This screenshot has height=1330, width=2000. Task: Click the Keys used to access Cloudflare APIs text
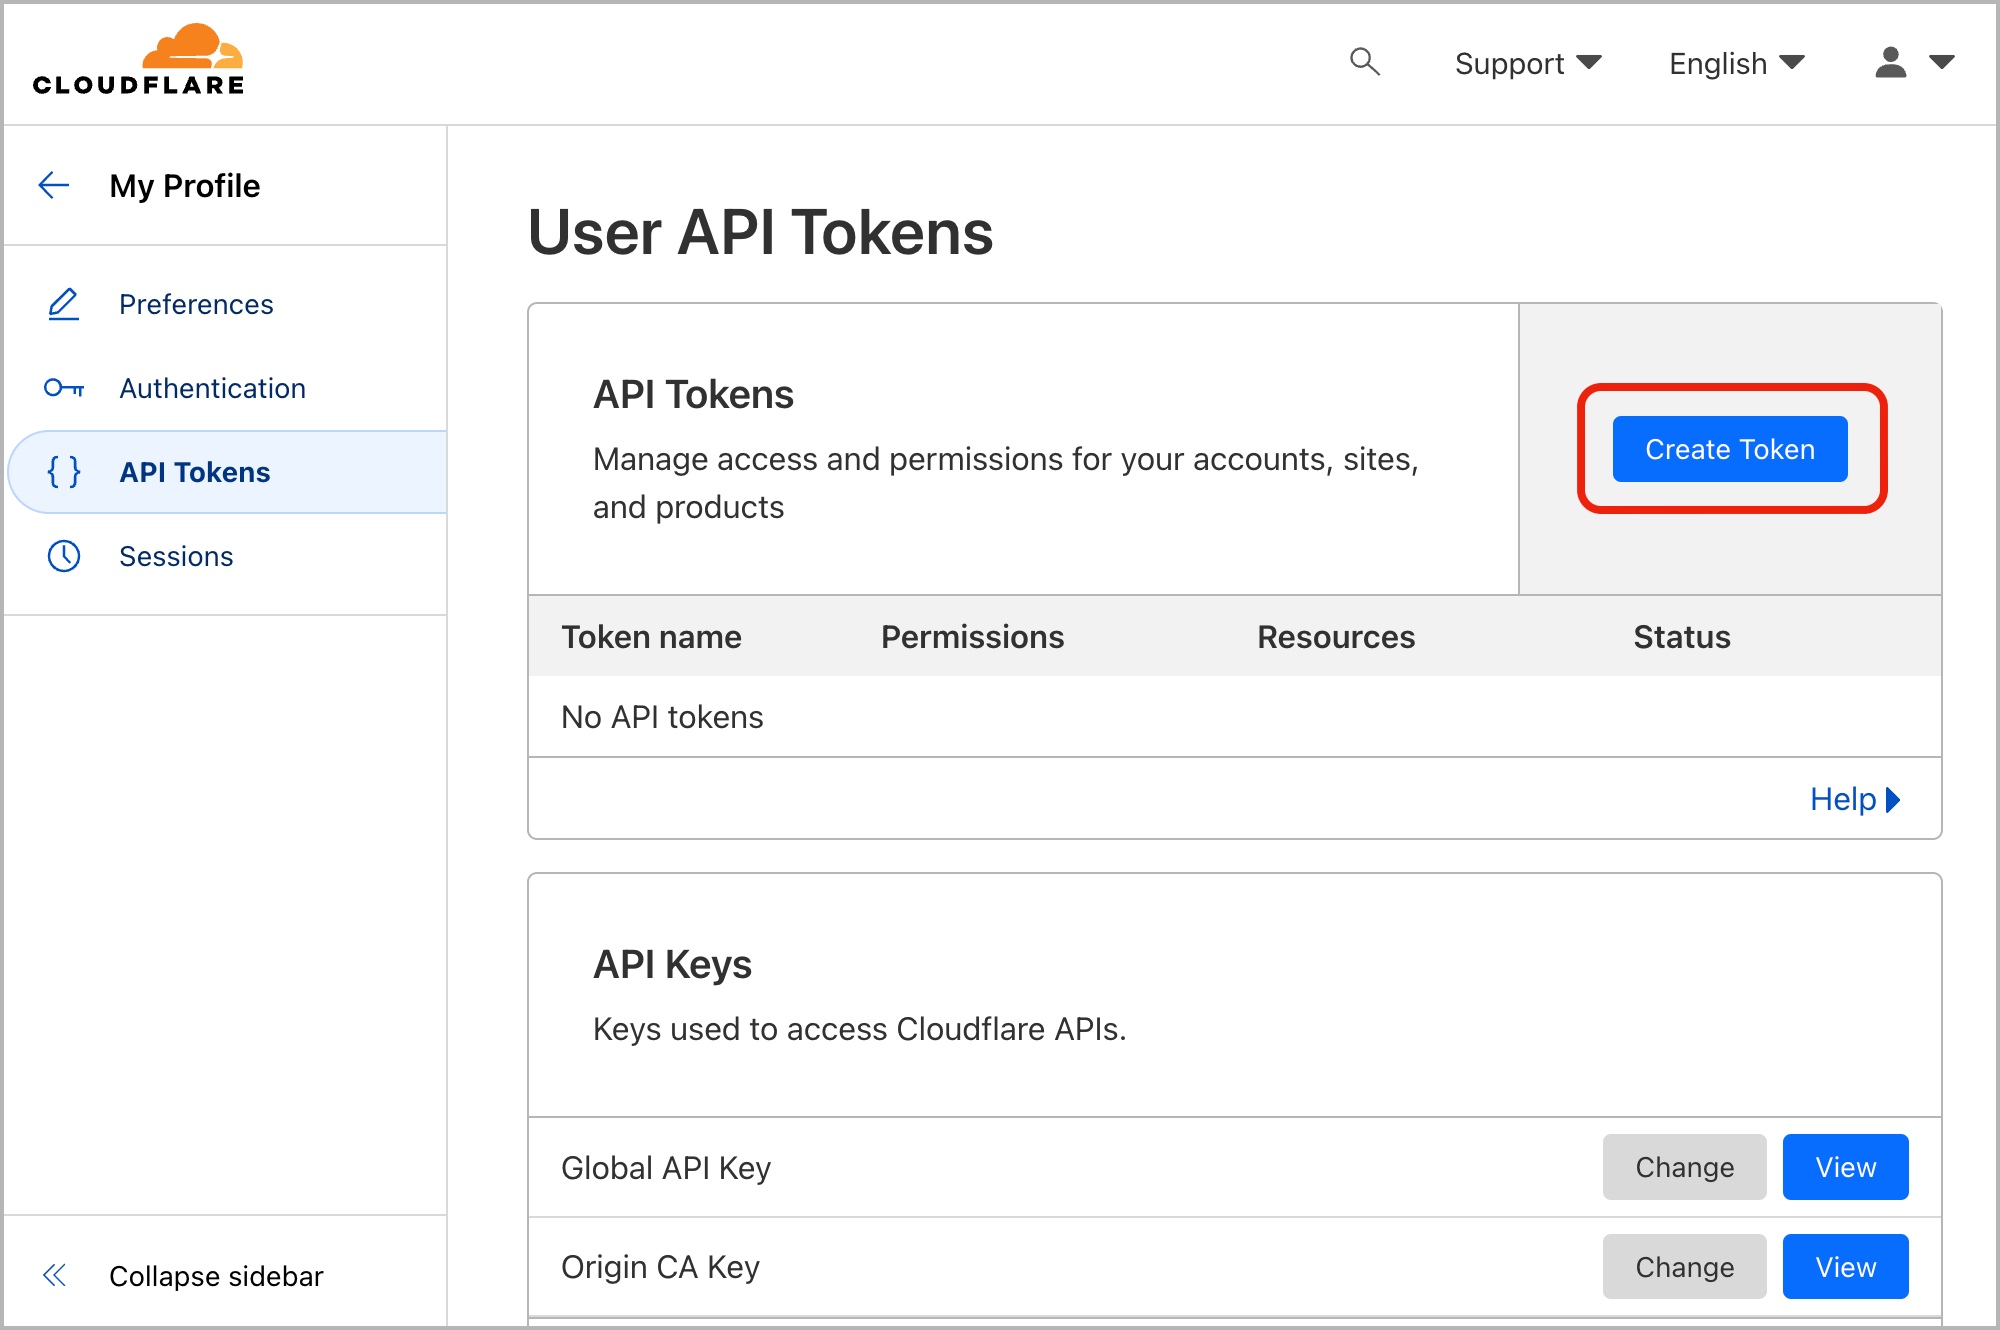click(x=859, y=1029)
